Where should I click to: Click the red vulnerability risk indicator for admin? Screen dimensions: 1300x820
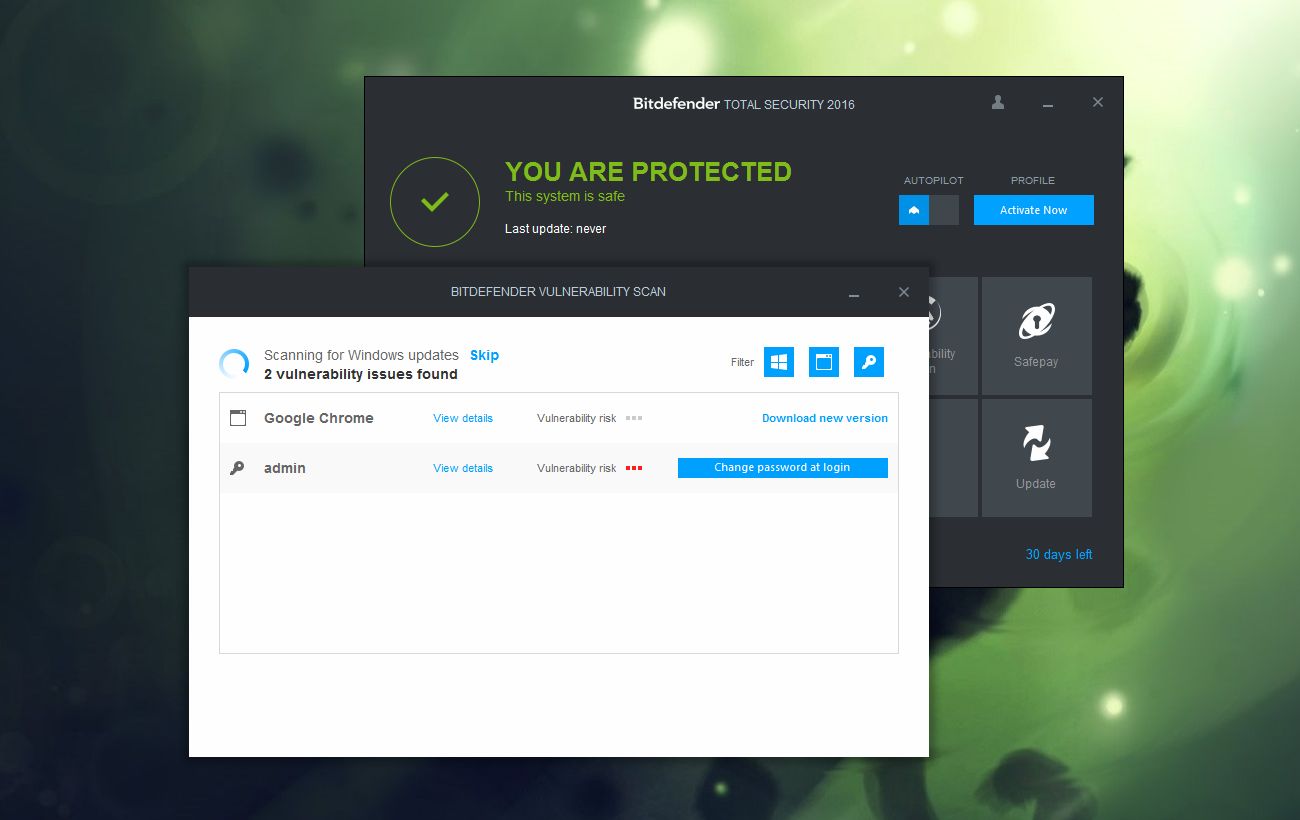click(634, 468)
